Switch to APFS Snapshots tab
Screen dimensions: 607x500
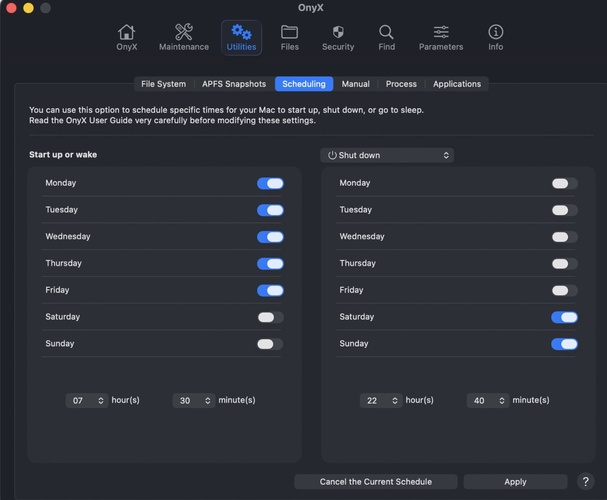click(x=234, y=84)
